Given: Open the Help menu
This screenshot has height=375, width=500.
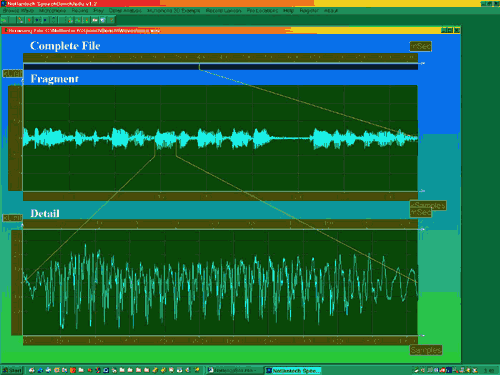Looking at the screenshot, I should [x=289, y=11].
